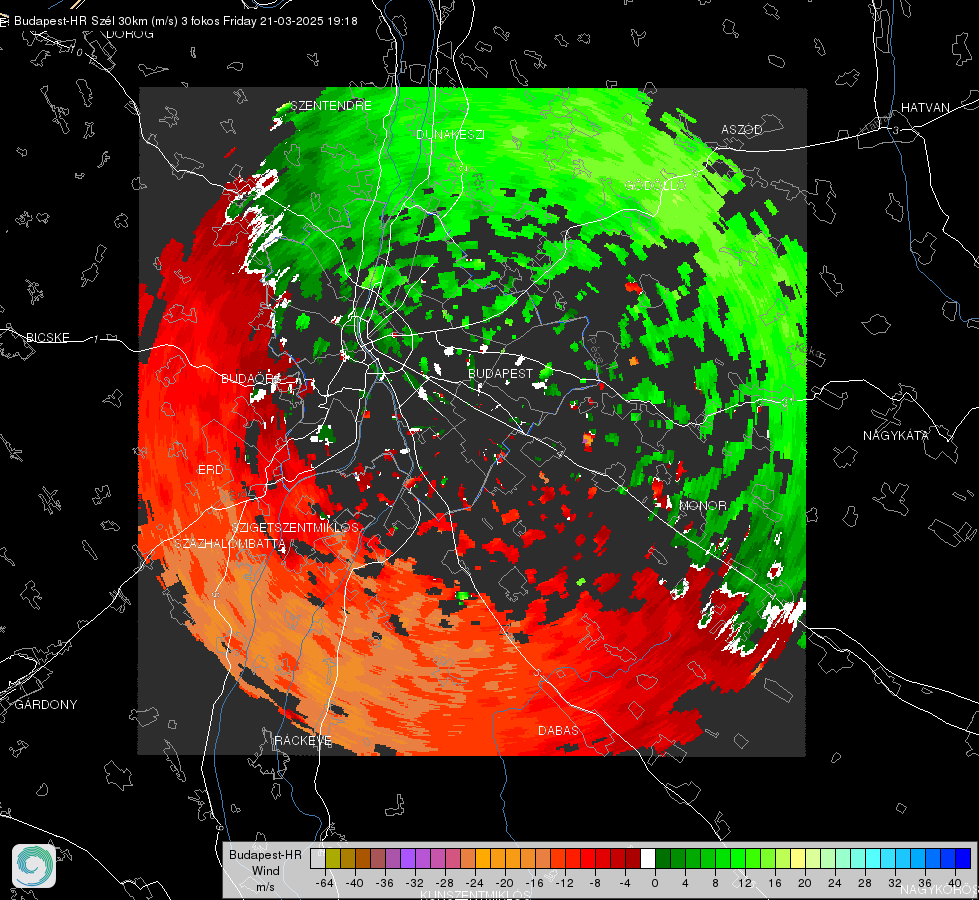Select the darkest blue rightmost legend swatch
Viewport: 979px width, 900px height.
click(963, 858)
